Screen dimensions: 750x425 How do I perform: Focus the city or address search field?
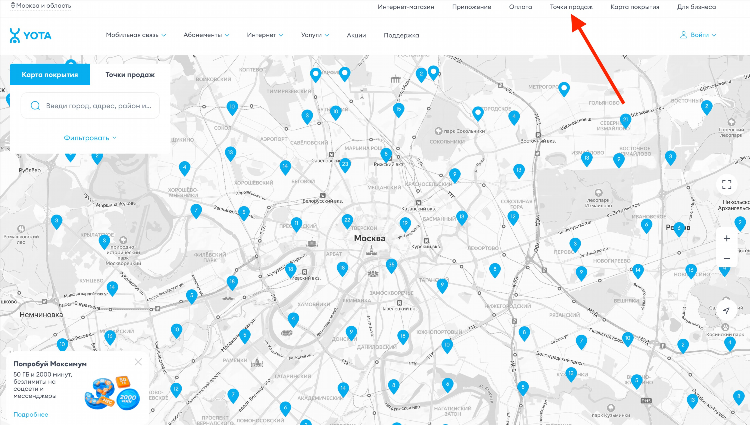(90, 106)
